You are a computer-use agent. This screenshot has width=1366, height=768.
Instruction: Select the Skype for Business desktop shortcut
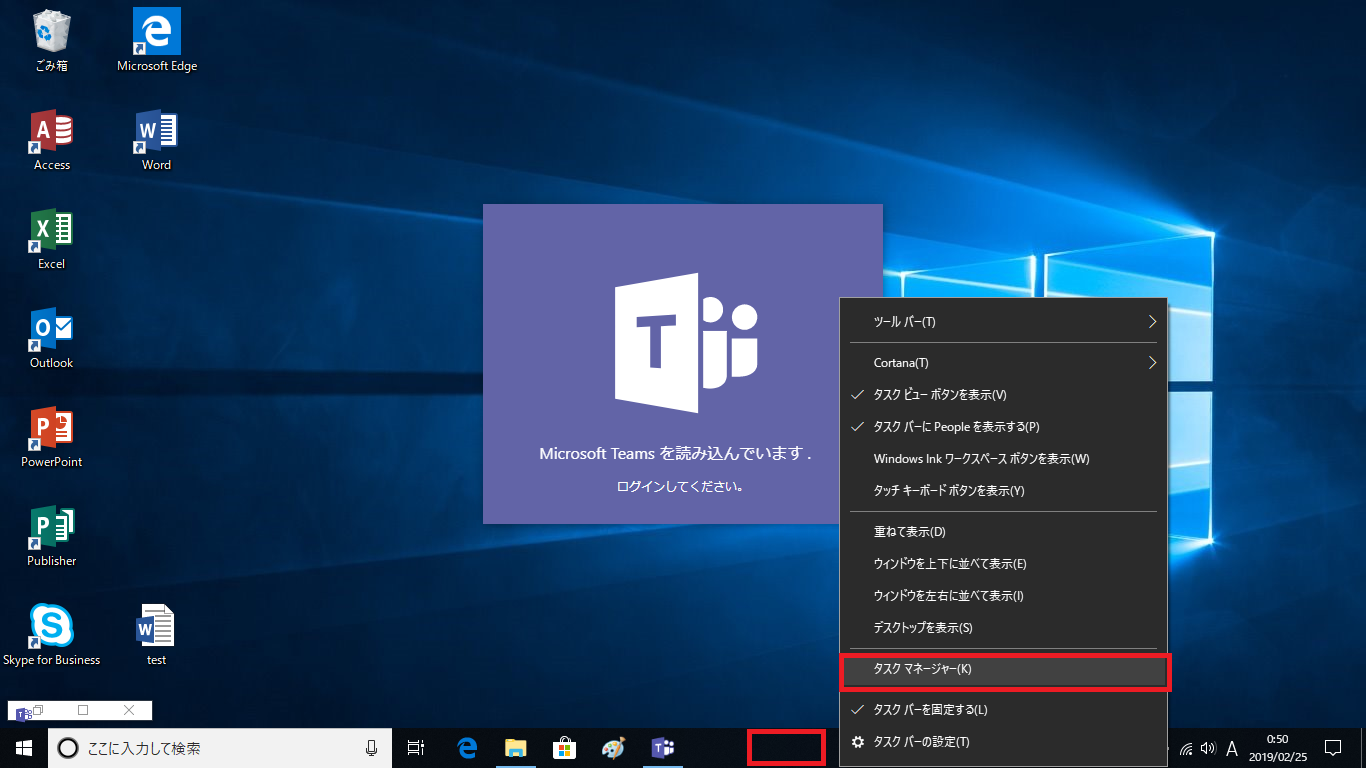(51, 636)
